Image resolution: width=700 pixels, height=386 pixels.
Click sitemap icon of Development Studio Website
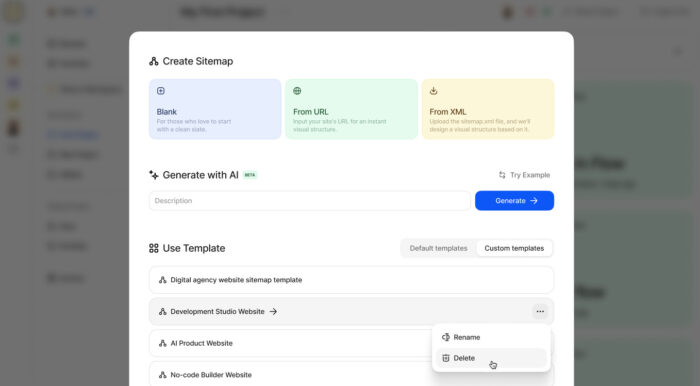tap(162, 311)
